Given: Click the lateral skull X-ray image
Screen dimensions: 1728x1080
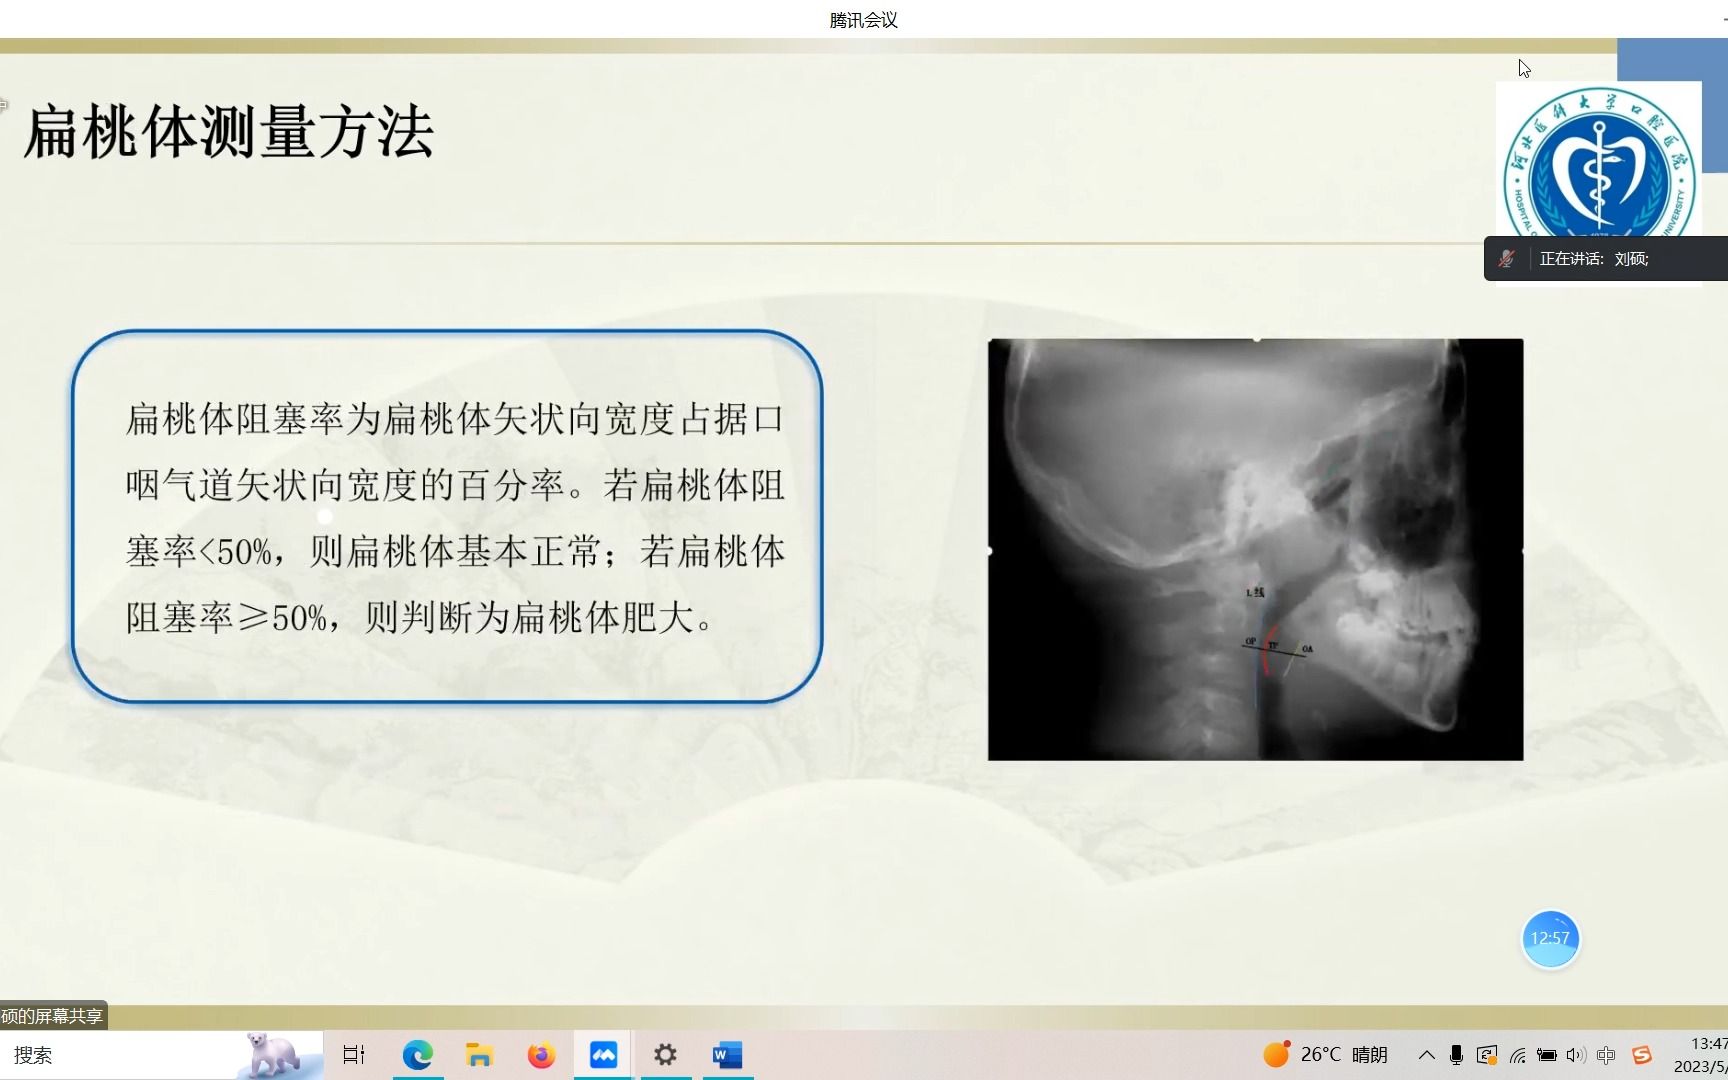Looking at the screenshot, I should [1255, 549].
